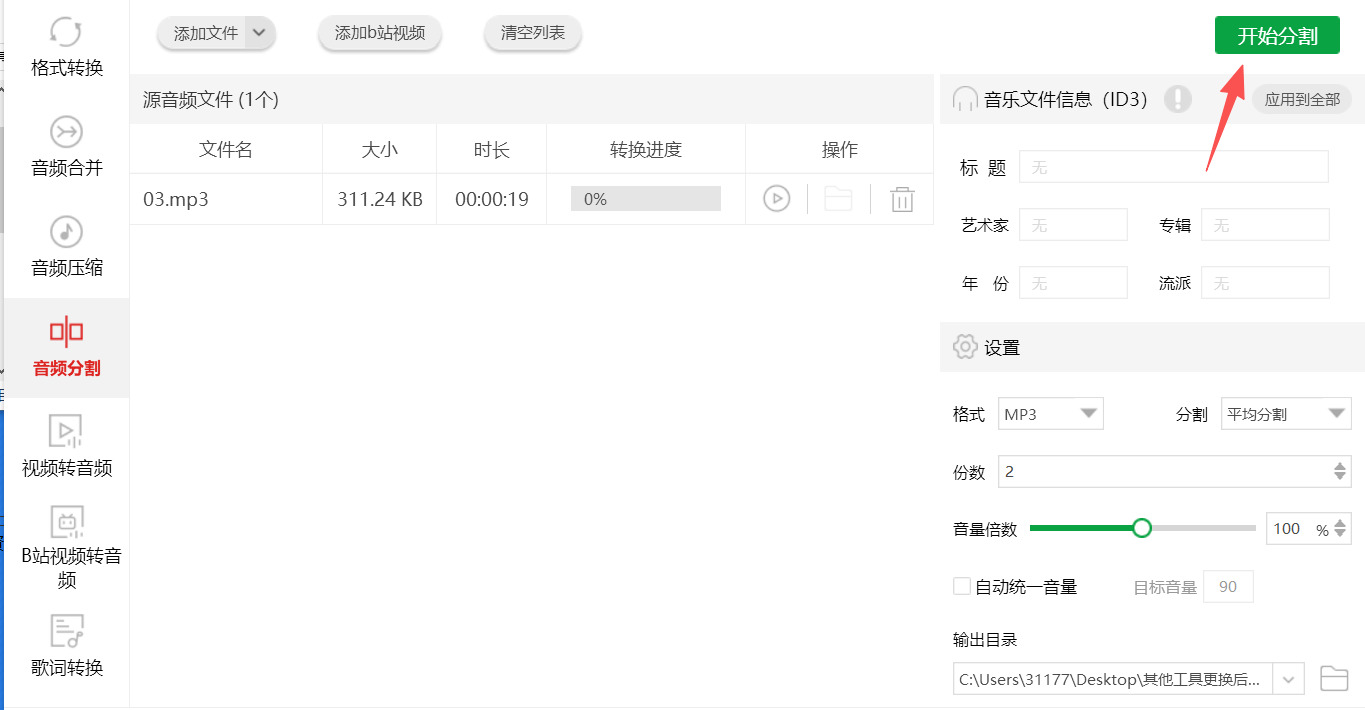Viewport: 1365px width, 710px height.
Task: Click the 标题 input field
Action: [1172, 166]
